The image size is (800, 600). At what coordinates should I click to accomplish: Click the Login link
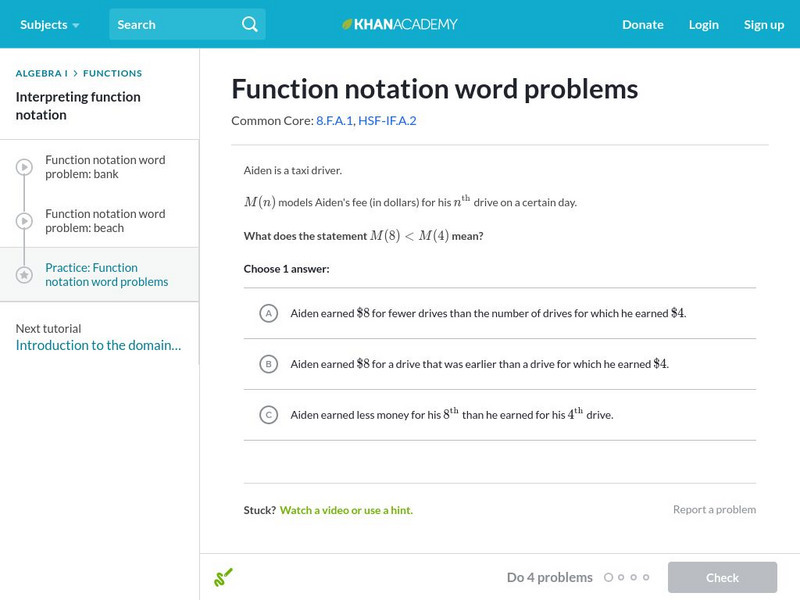(x=704, y=24)
